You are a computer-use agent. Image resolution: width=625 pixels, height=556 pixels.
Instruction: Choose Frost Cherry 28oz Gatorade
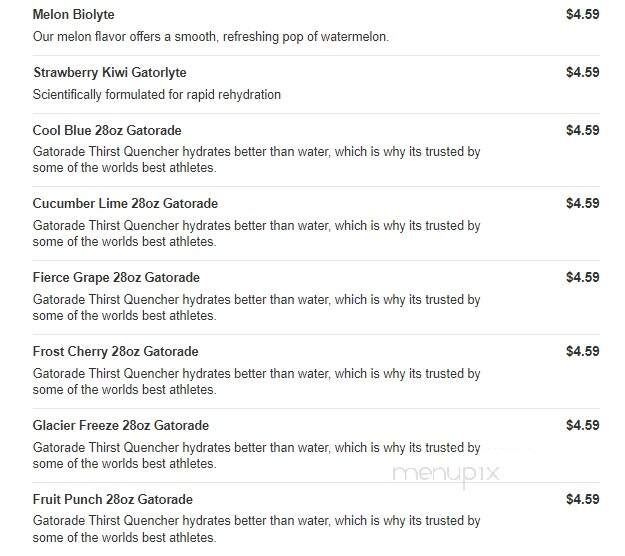115,352
